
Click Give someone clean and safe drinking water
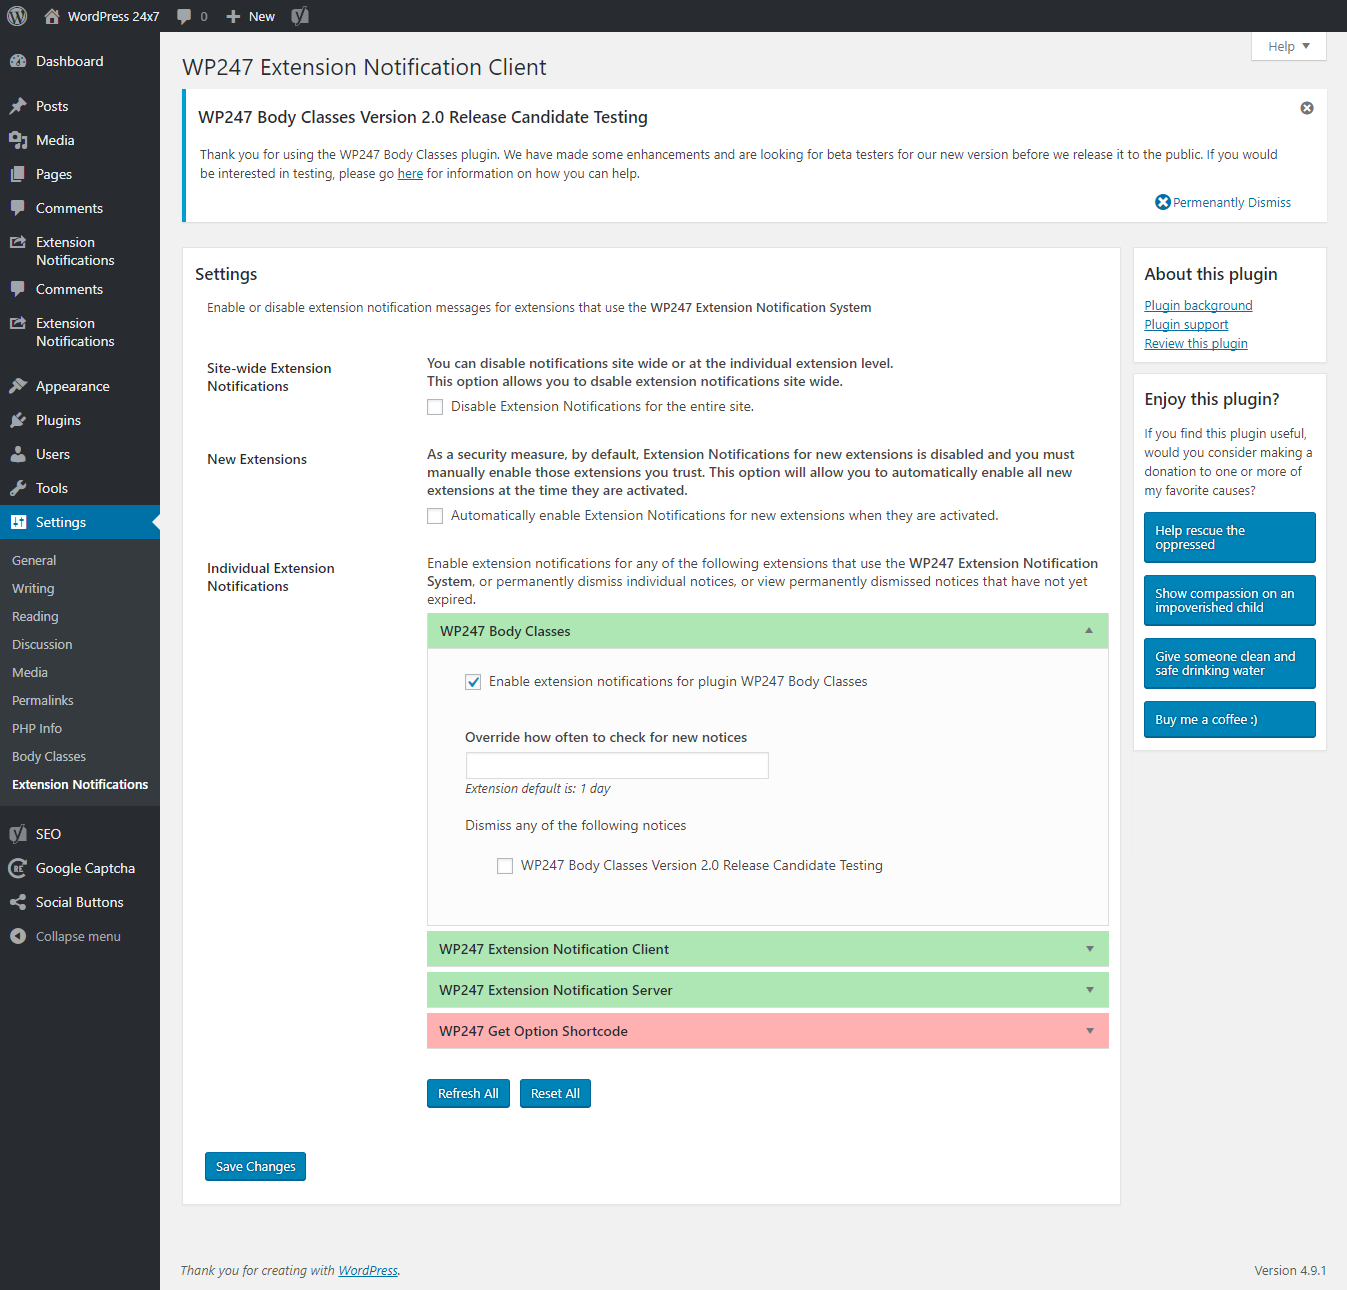pos(1230,664)
